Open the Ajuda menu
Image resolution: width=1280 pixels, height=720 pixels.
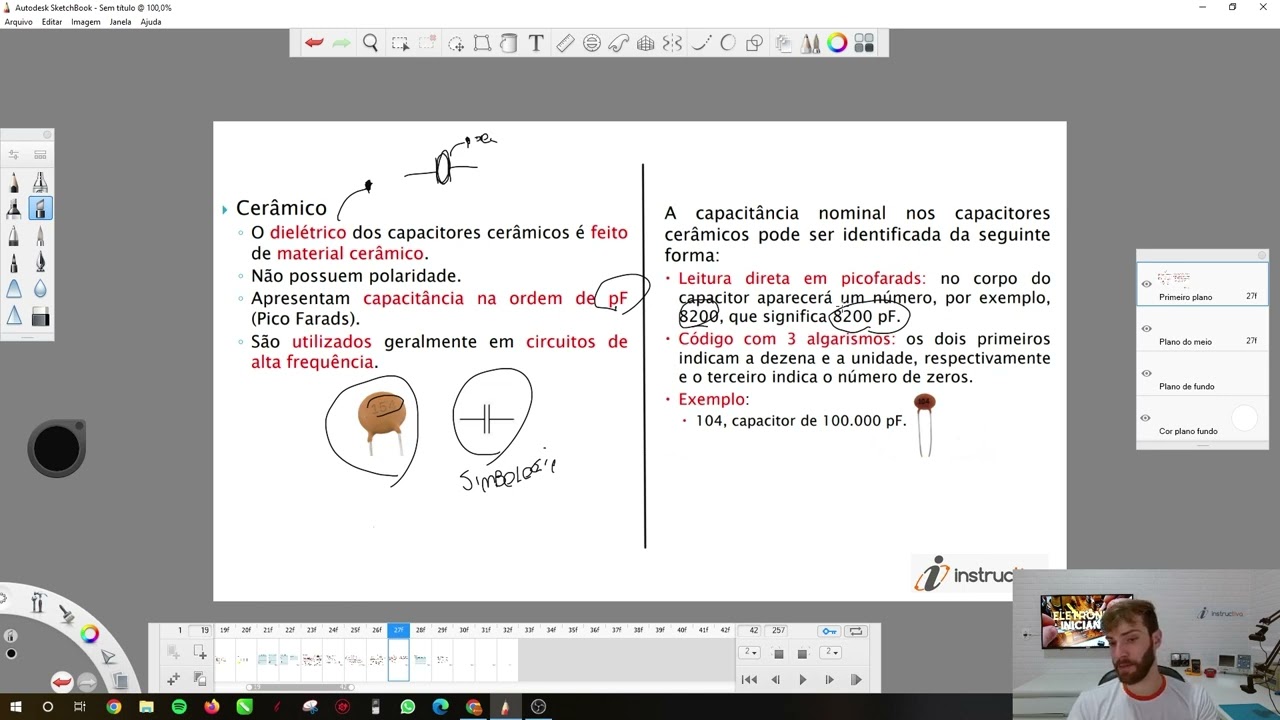(x=151, y=21)
